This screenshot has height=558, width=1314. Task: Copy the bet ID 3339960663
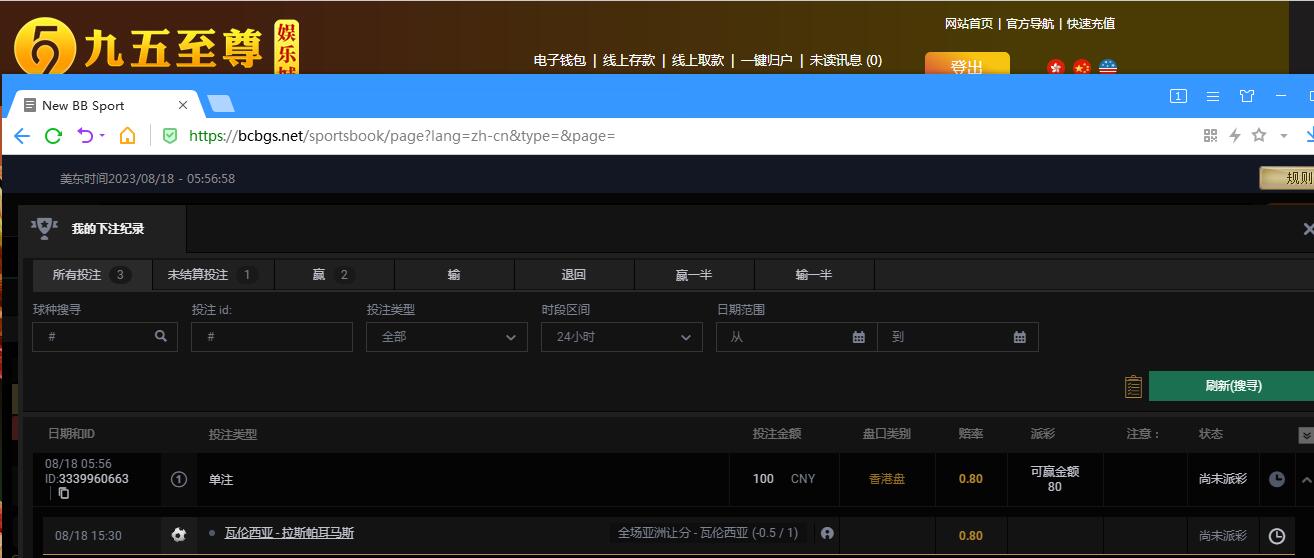point(64,493)
